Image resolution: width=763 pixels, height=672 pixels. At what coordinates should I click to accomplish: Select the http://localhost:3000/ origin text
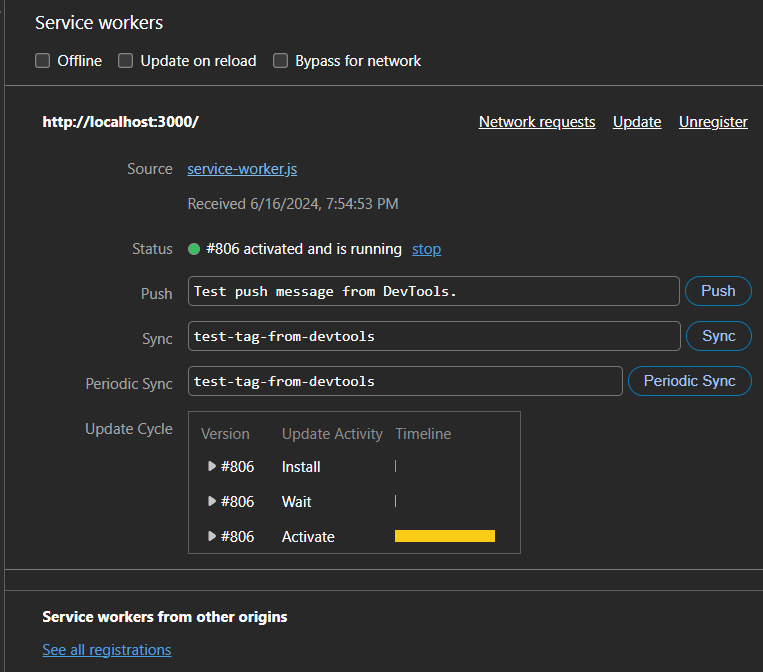(120, 122)
